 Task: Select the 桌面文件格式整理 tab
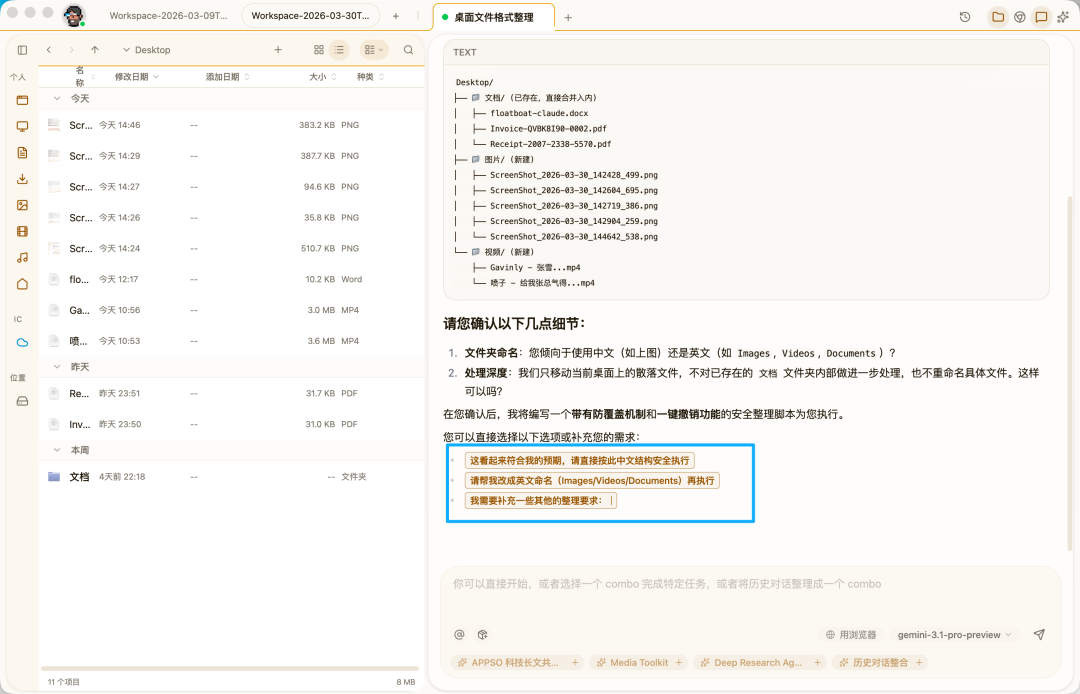tap(495, 16)
